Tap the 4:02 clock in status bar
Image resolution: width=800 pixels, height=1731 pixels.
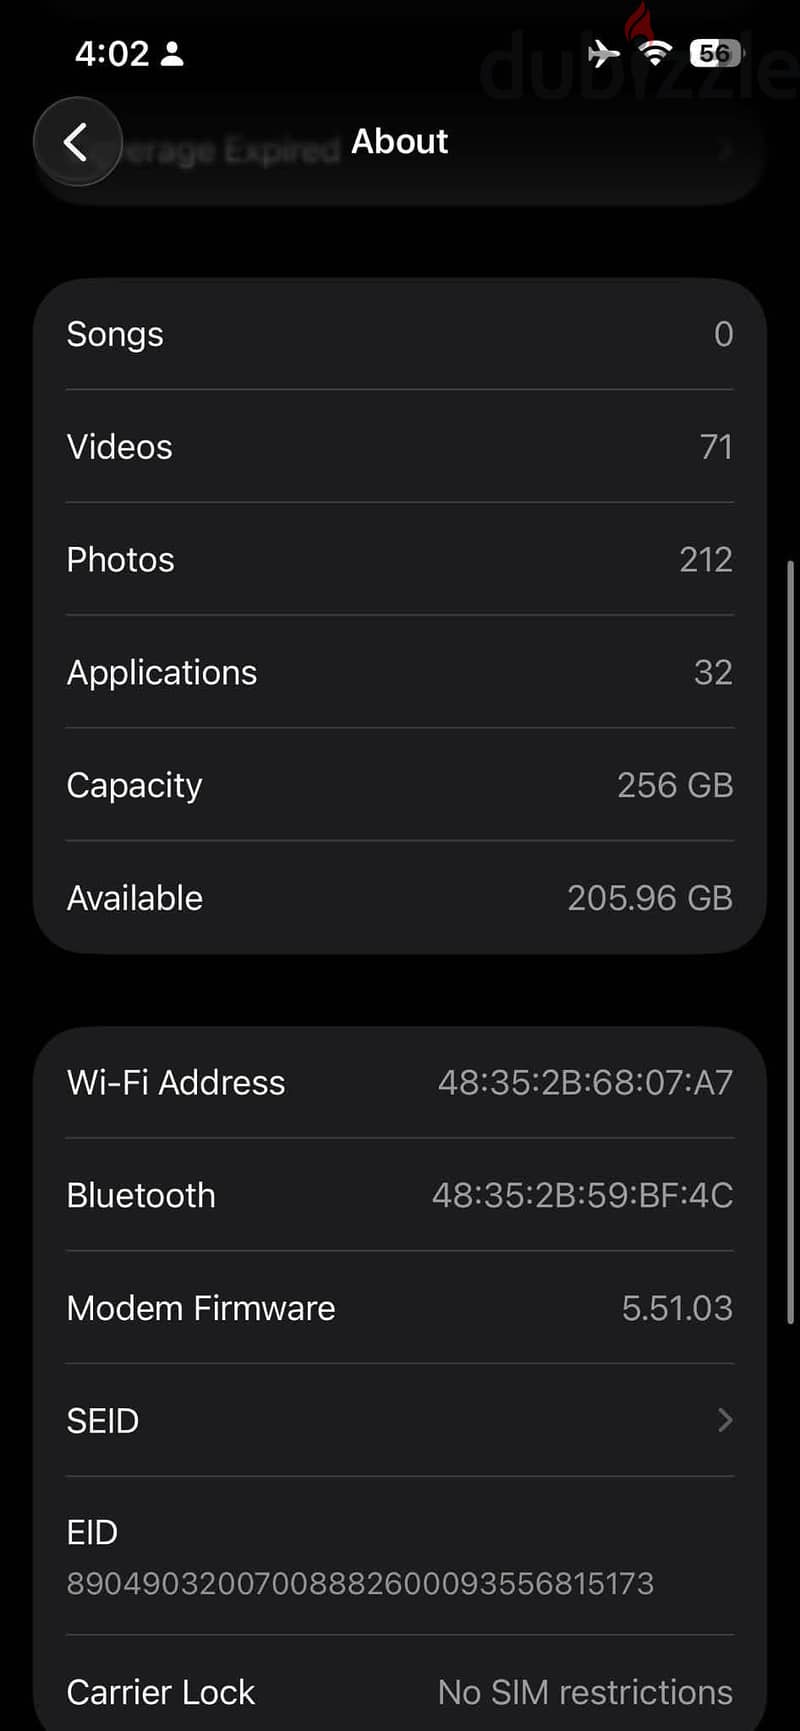point(112,53)
